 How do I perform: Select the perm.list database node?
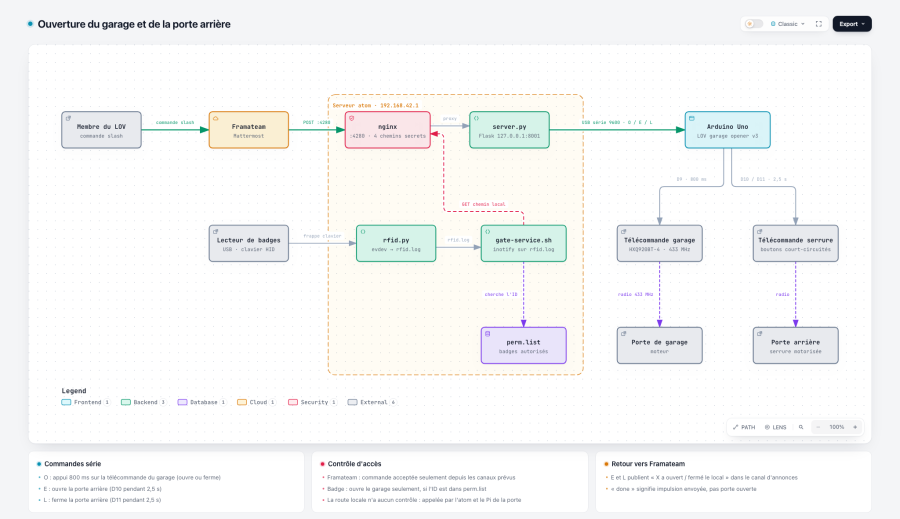(x=523, y=346)
